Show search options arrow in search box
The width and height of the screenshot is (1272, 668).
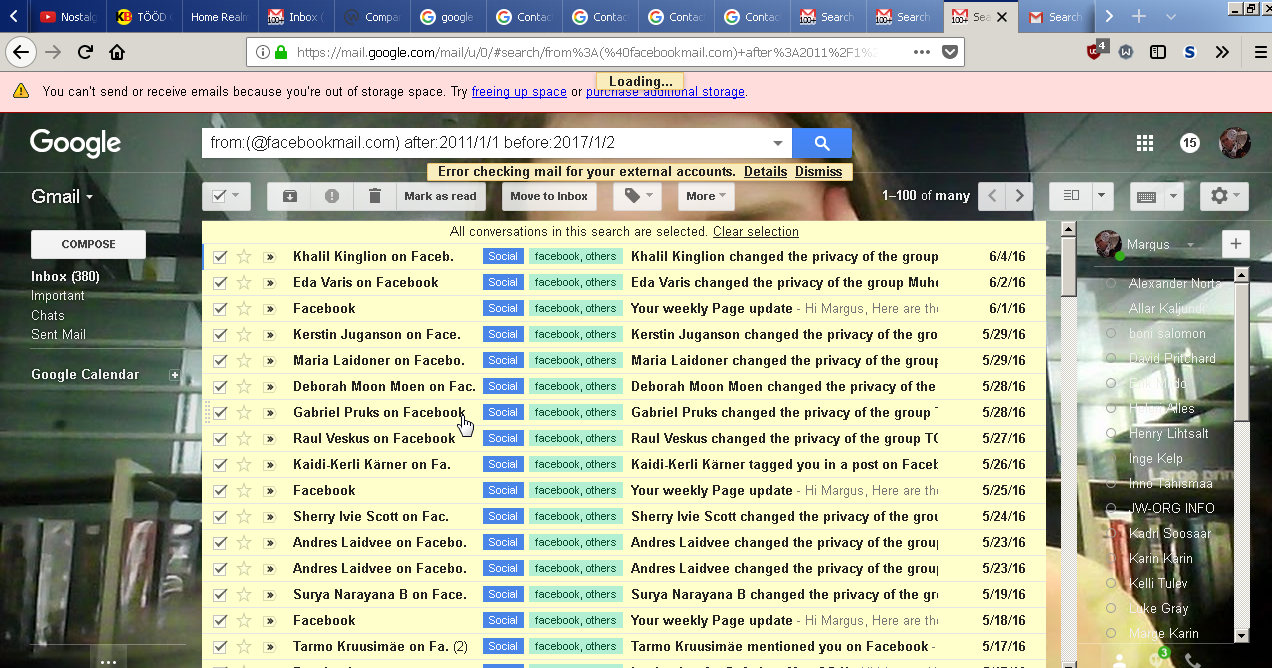coord(778,143)
